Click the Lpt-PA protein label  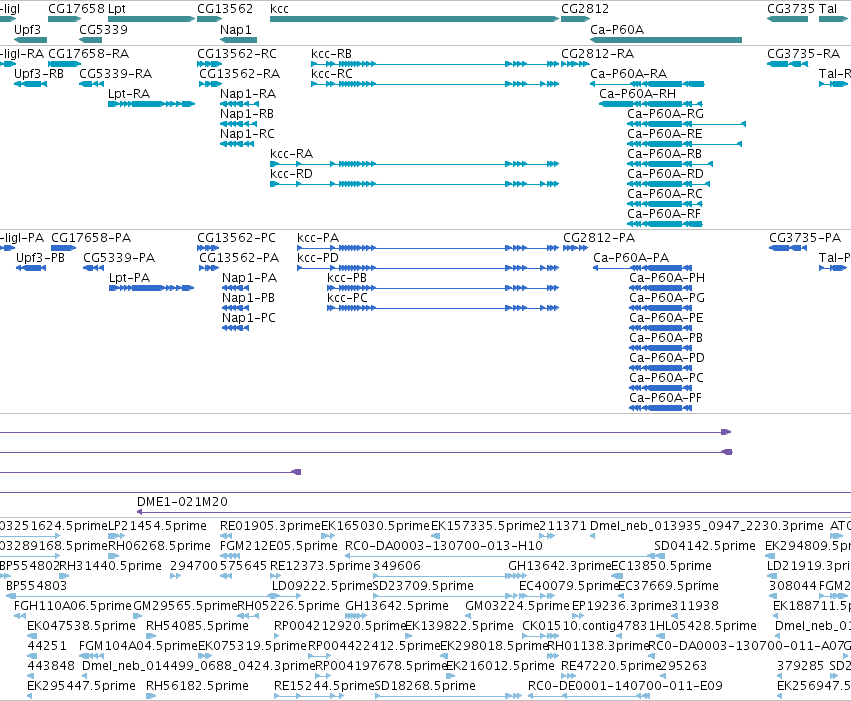(129, 278)
